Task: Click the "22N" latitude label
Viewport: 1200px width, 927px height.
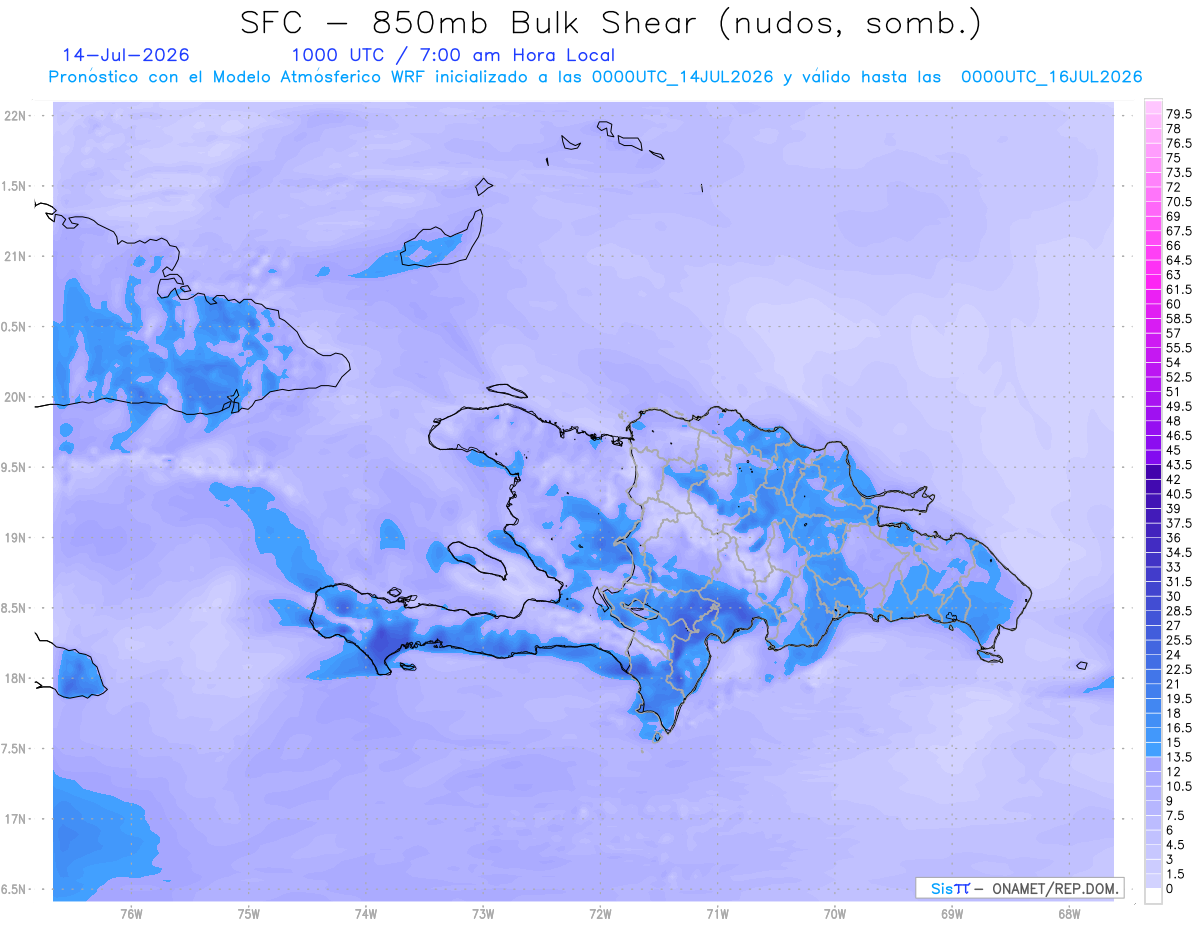Action: (x=15, y=116)
